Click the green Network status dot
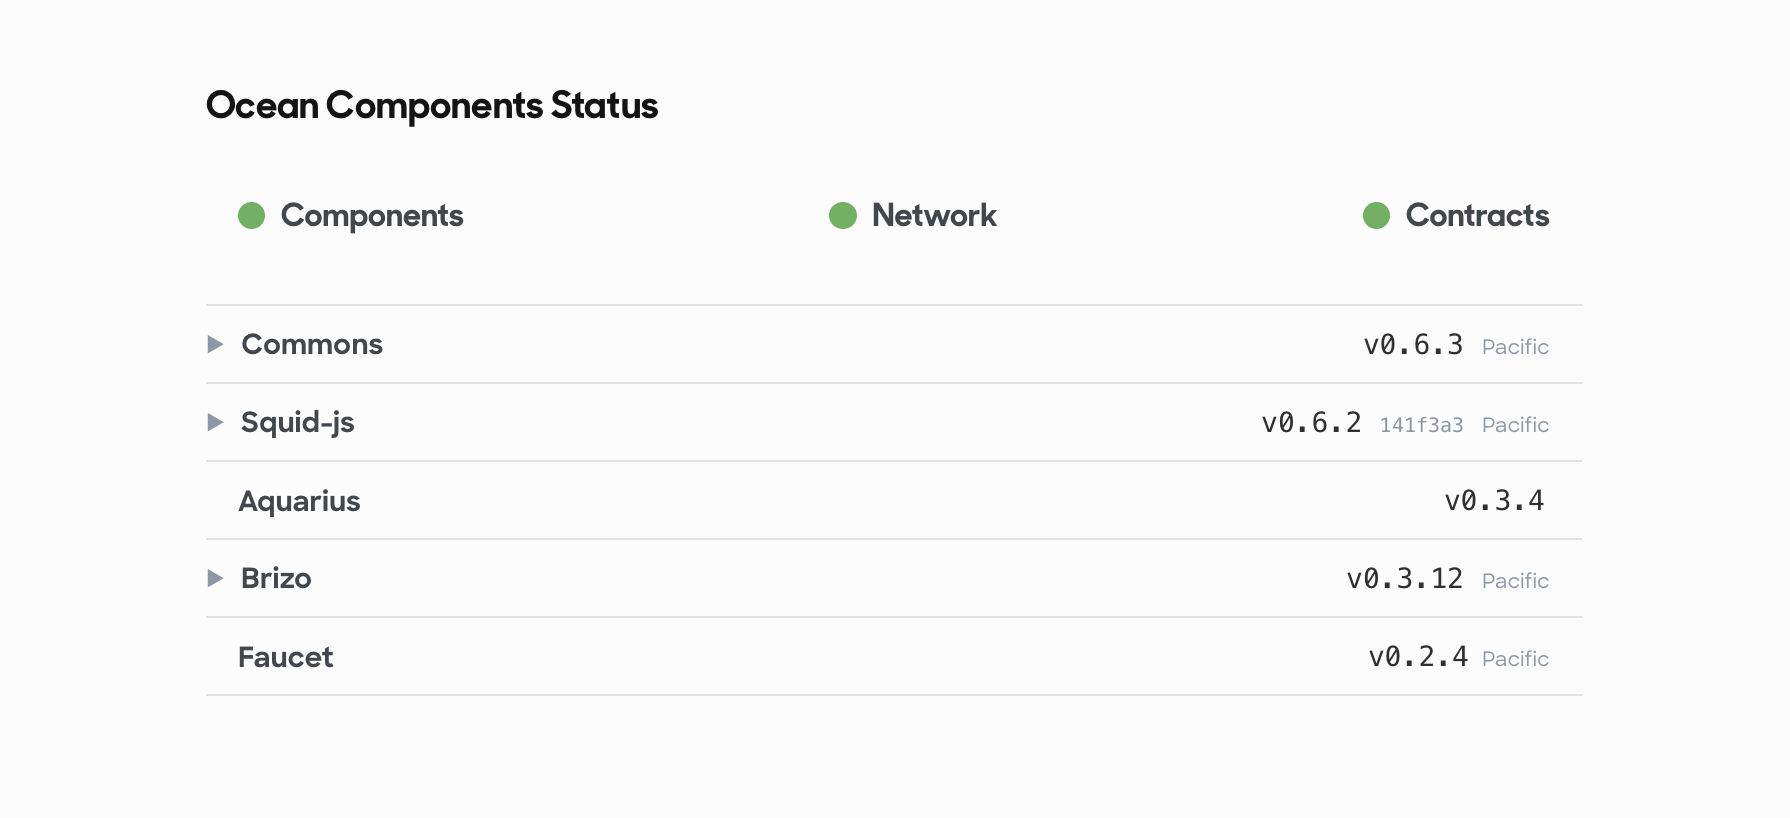Image resolution: width=1790 pixels, height=818 pixels. [x=843, y=215]
